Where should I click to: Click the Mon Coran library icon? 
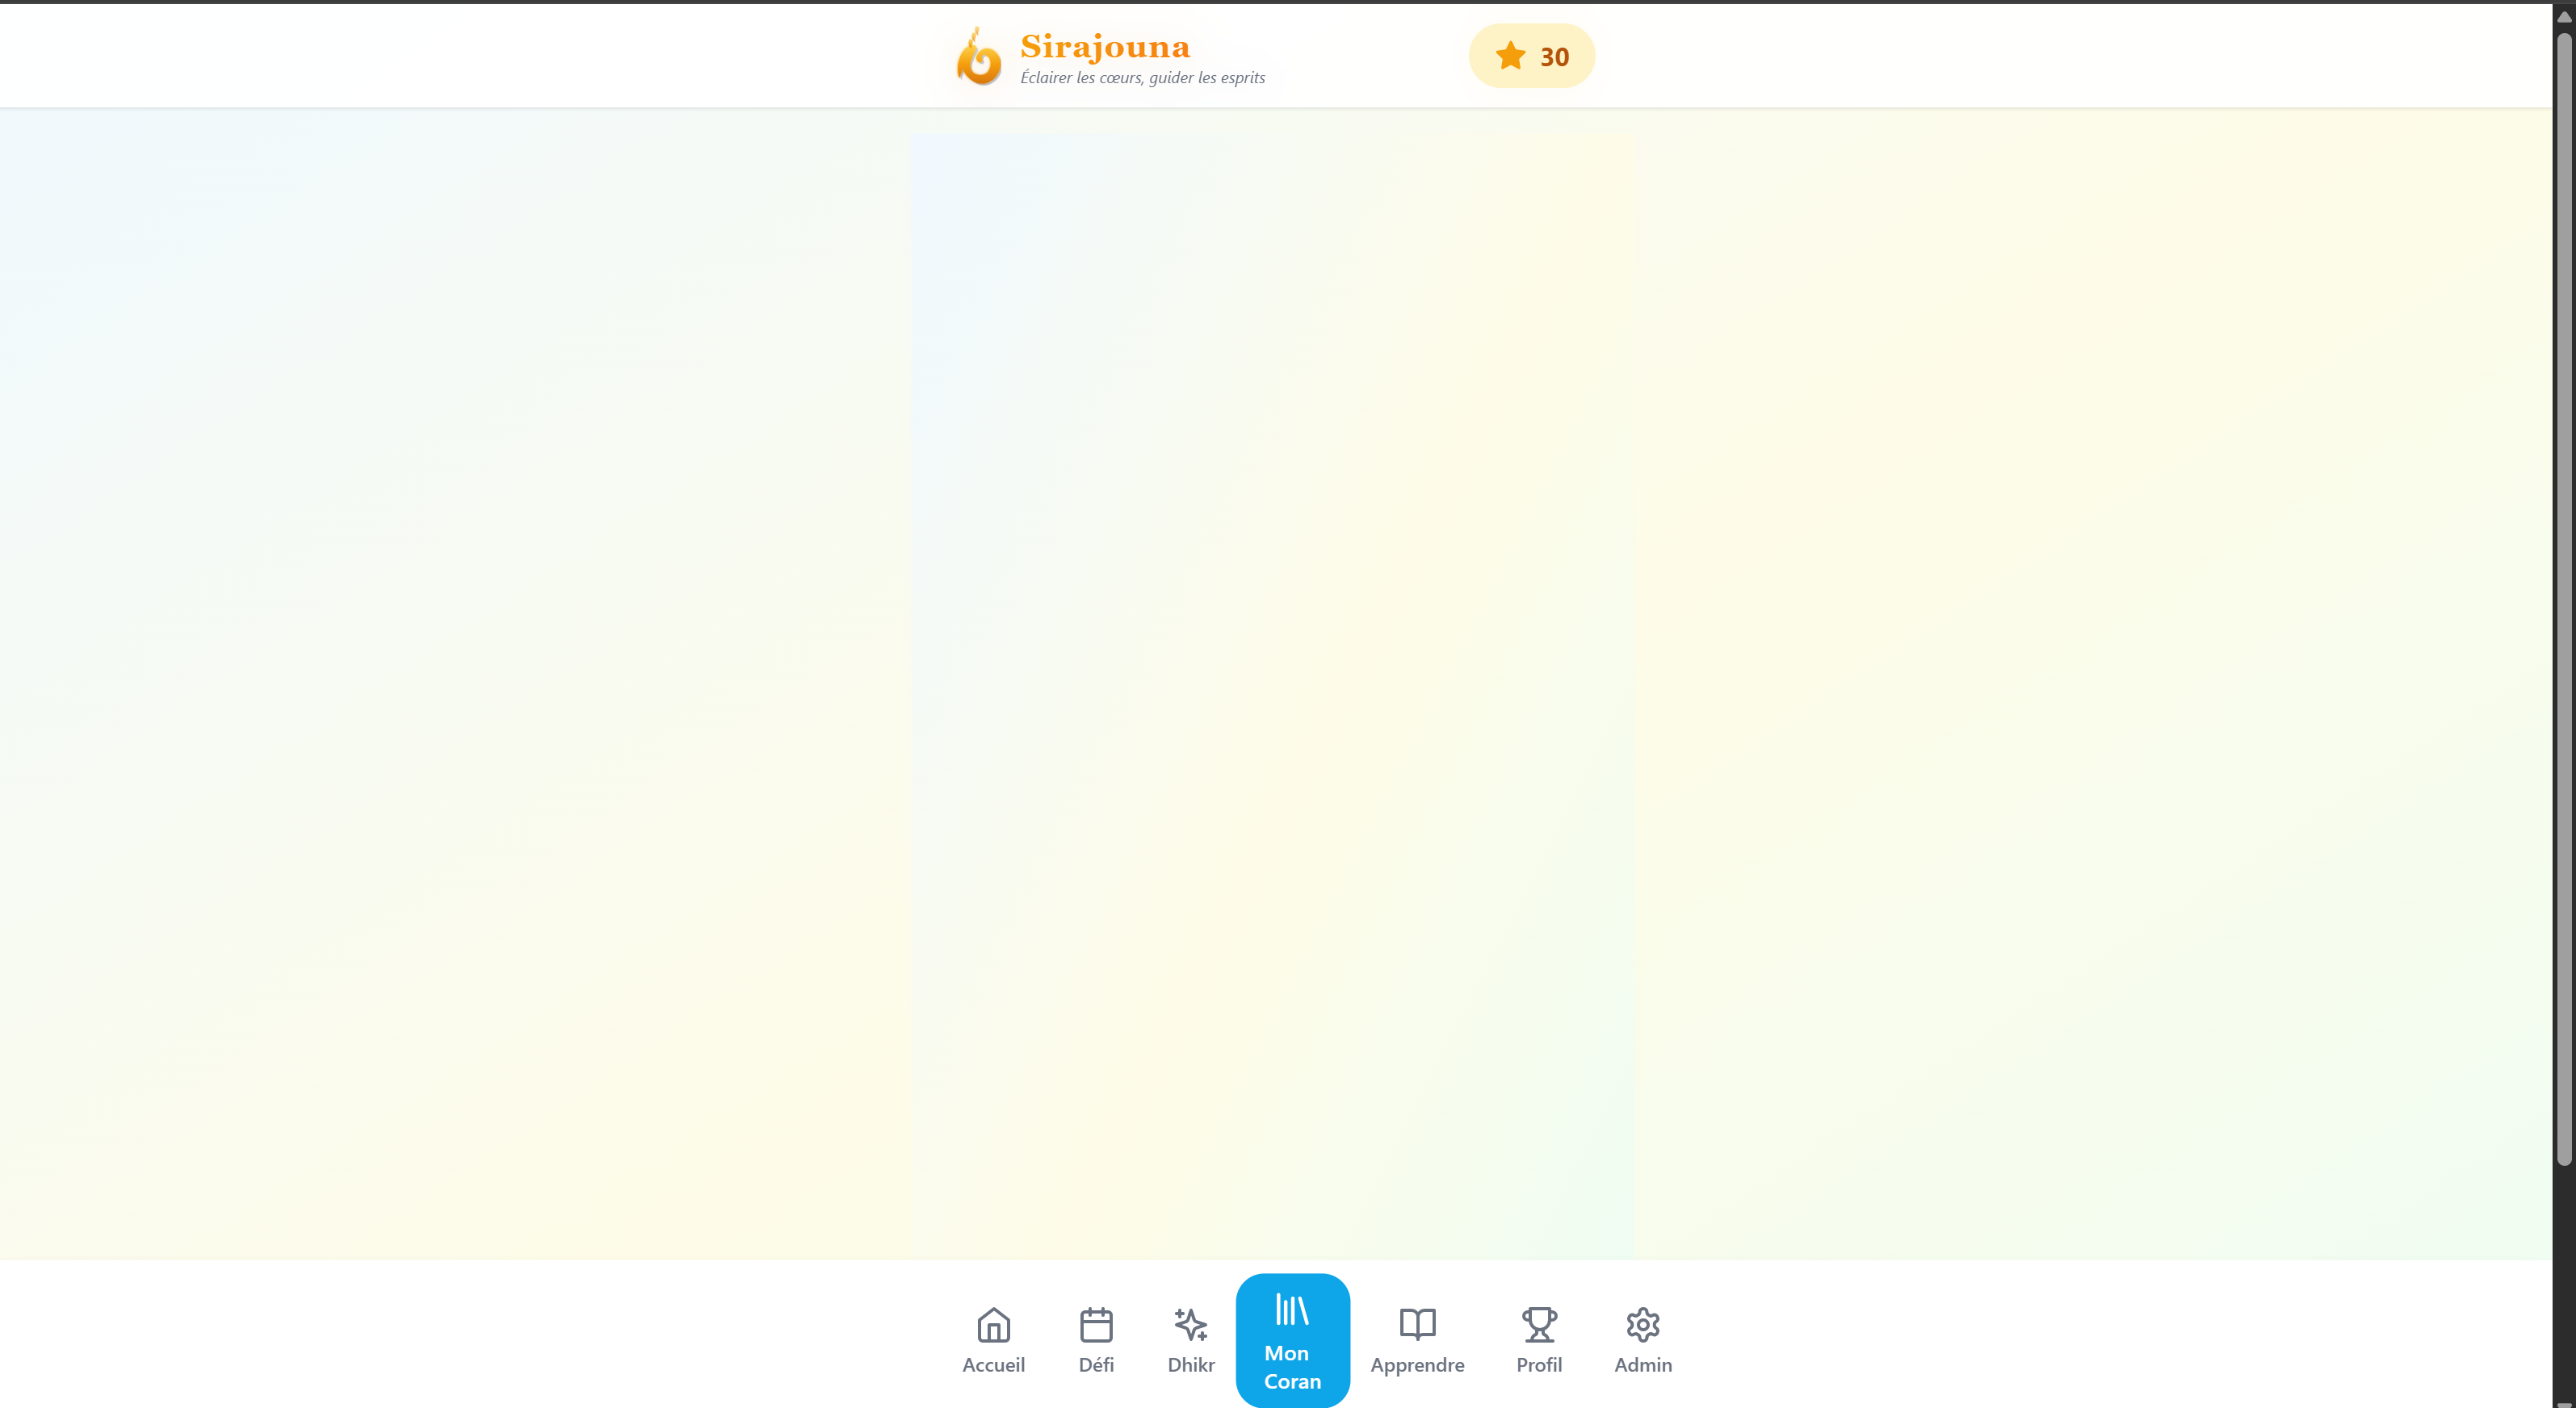pos(1291,1309)
